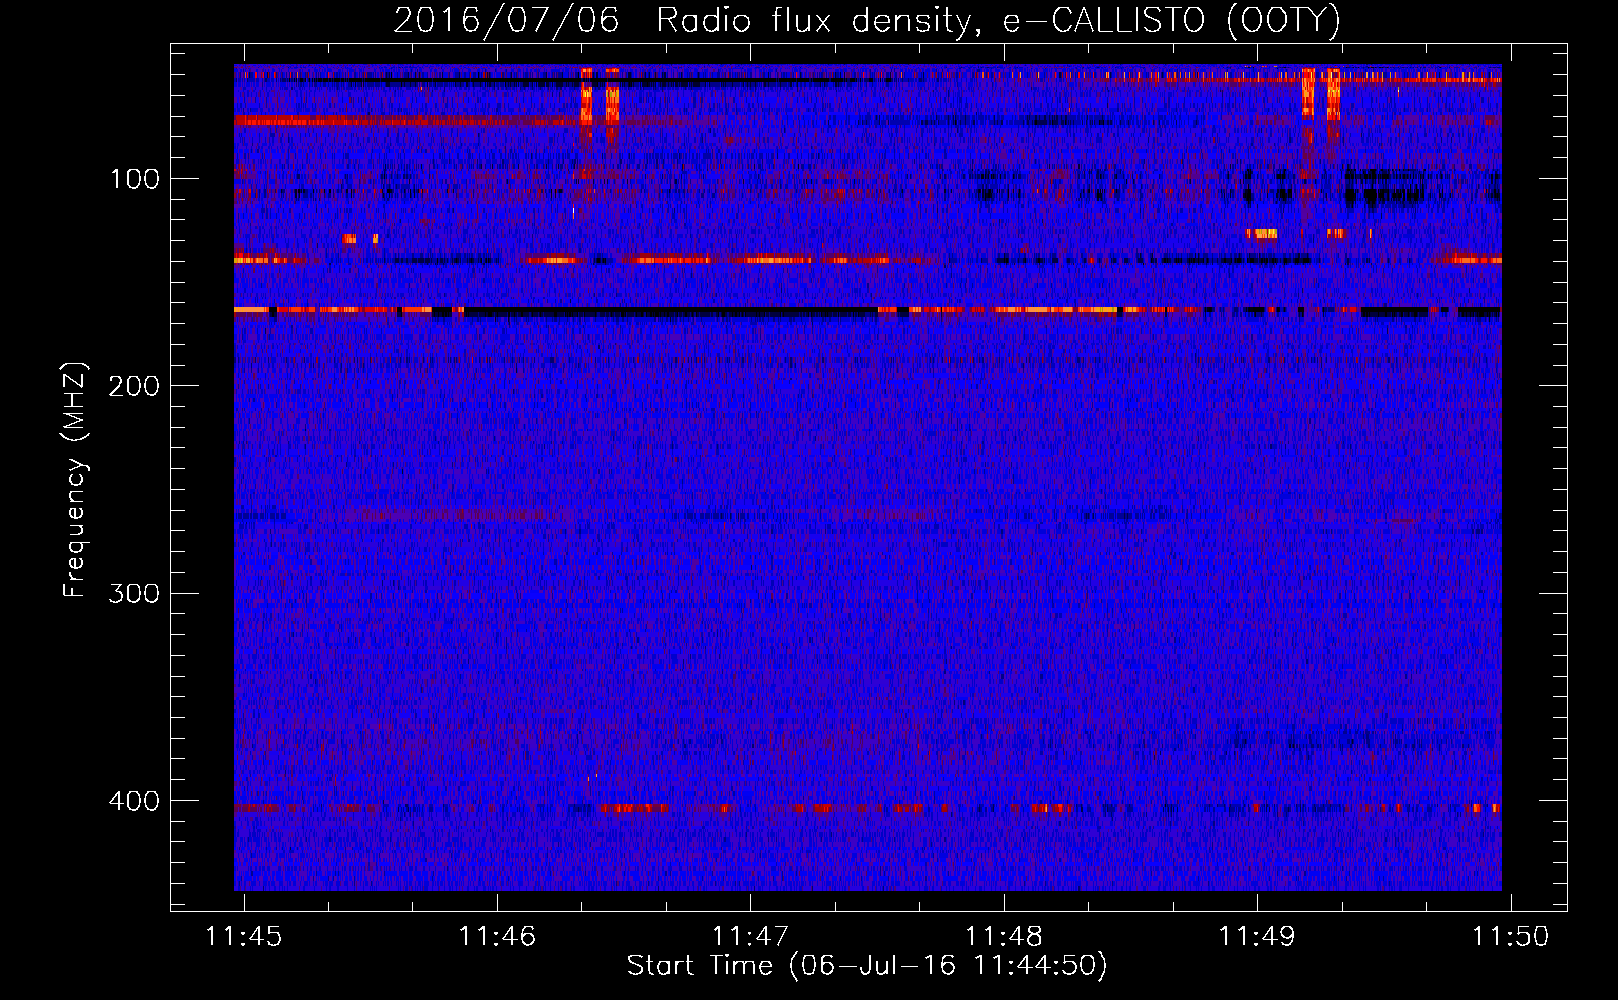This screenshot has width=1618, height=1000.
Task: Click the 11:50 time tick label
Action: [1510, 937]
